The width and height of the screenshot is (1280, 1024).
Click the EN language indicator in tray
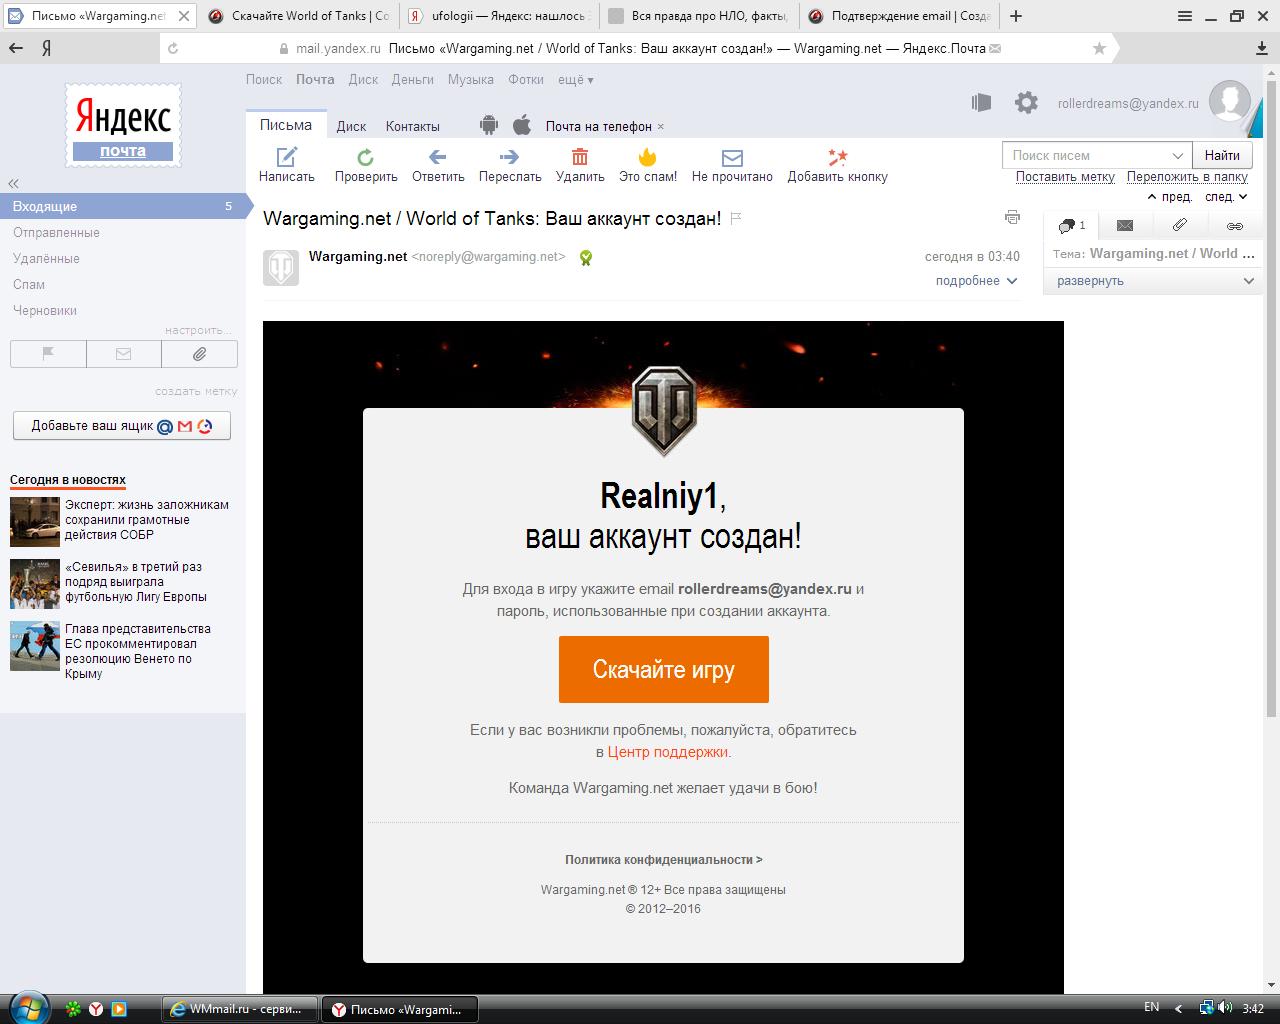1152,1008
